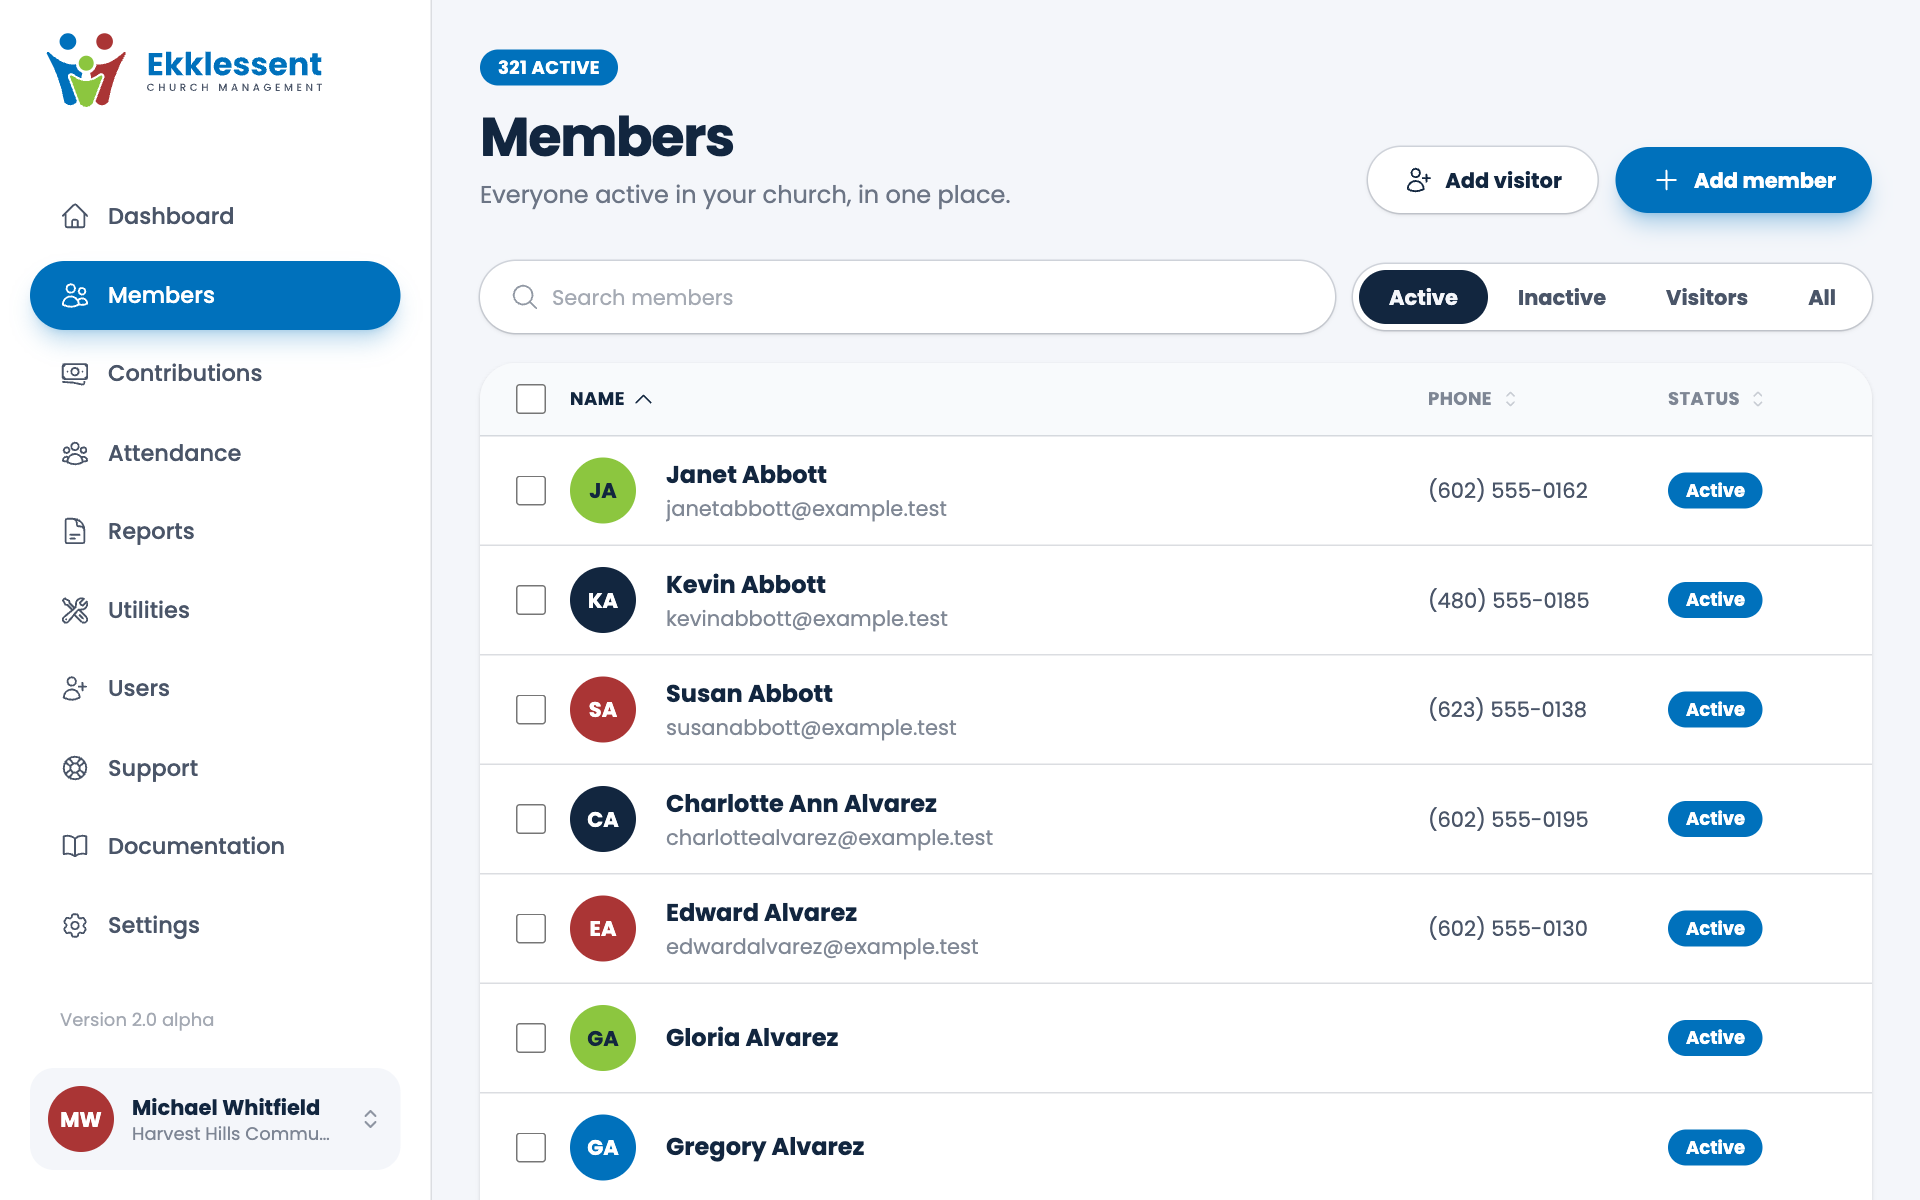
Task: Toggle the select-all checkbox in header
Action: (531, 399)
